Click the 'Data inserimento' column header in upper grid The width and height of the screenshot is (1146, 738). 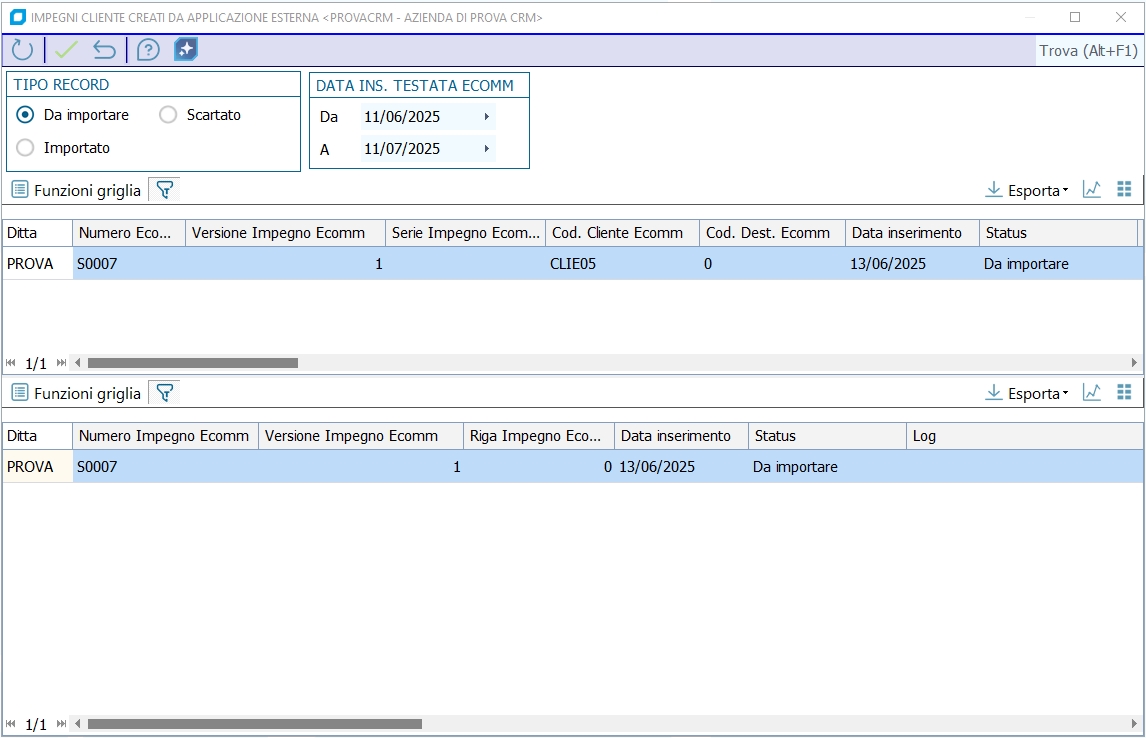coord(907,233)
